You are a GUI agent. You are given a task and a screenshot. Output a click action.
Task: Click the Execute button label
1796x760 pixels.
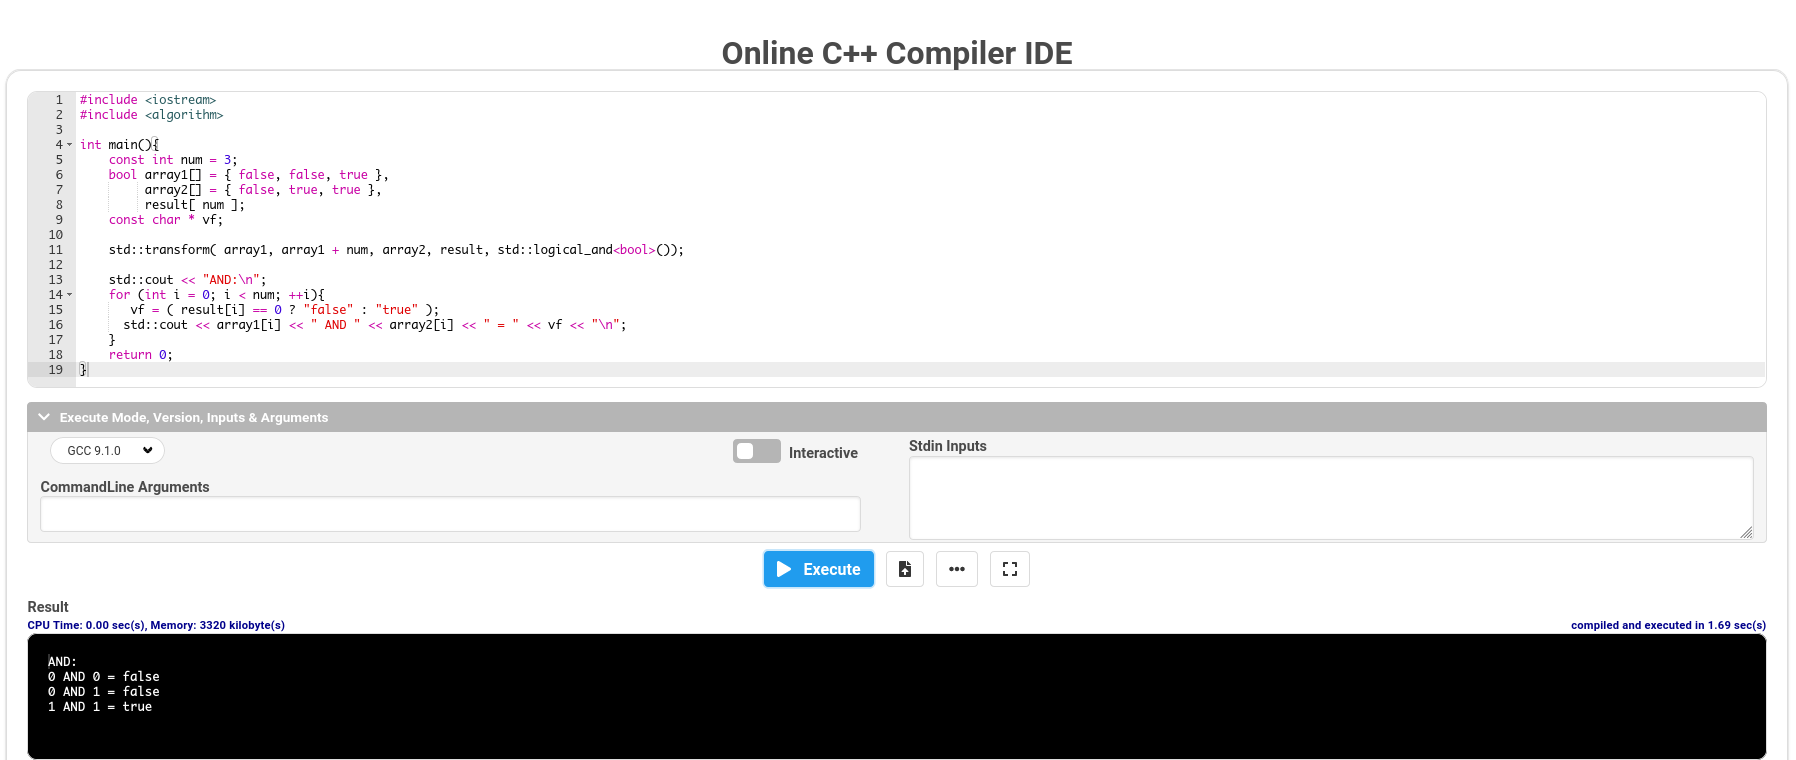coord(832,569)
